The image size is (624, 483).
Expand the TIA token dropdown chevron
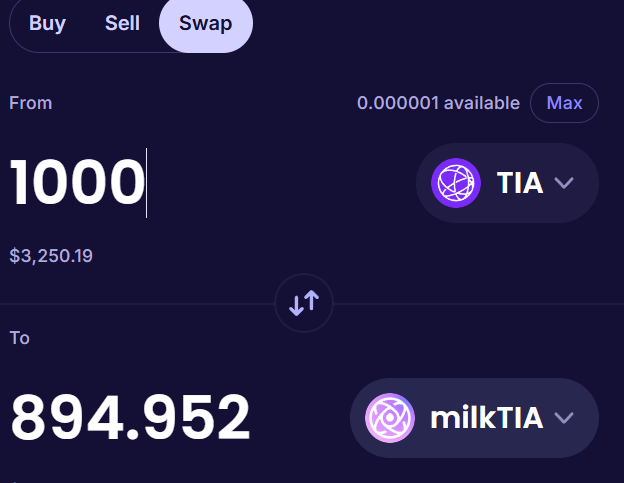(563, 183)
